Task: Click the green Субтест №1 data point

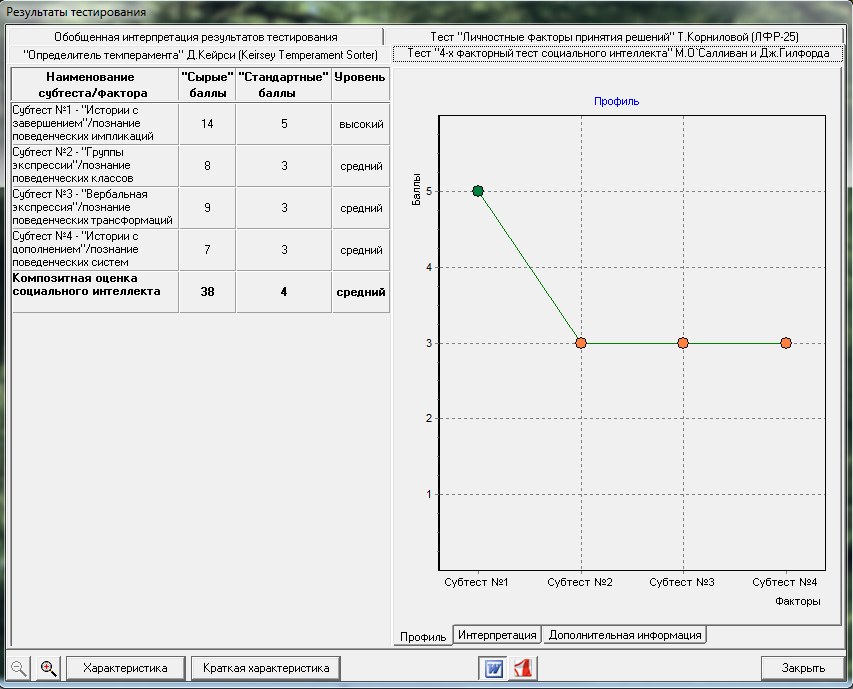Action: (478, 191)
